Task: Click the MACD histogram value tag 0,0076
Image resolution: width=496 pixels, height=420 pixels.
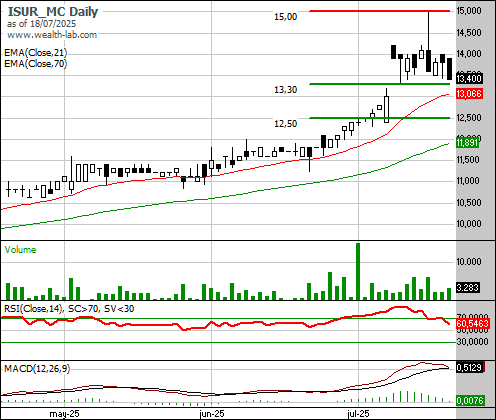Action: (469, 400)
